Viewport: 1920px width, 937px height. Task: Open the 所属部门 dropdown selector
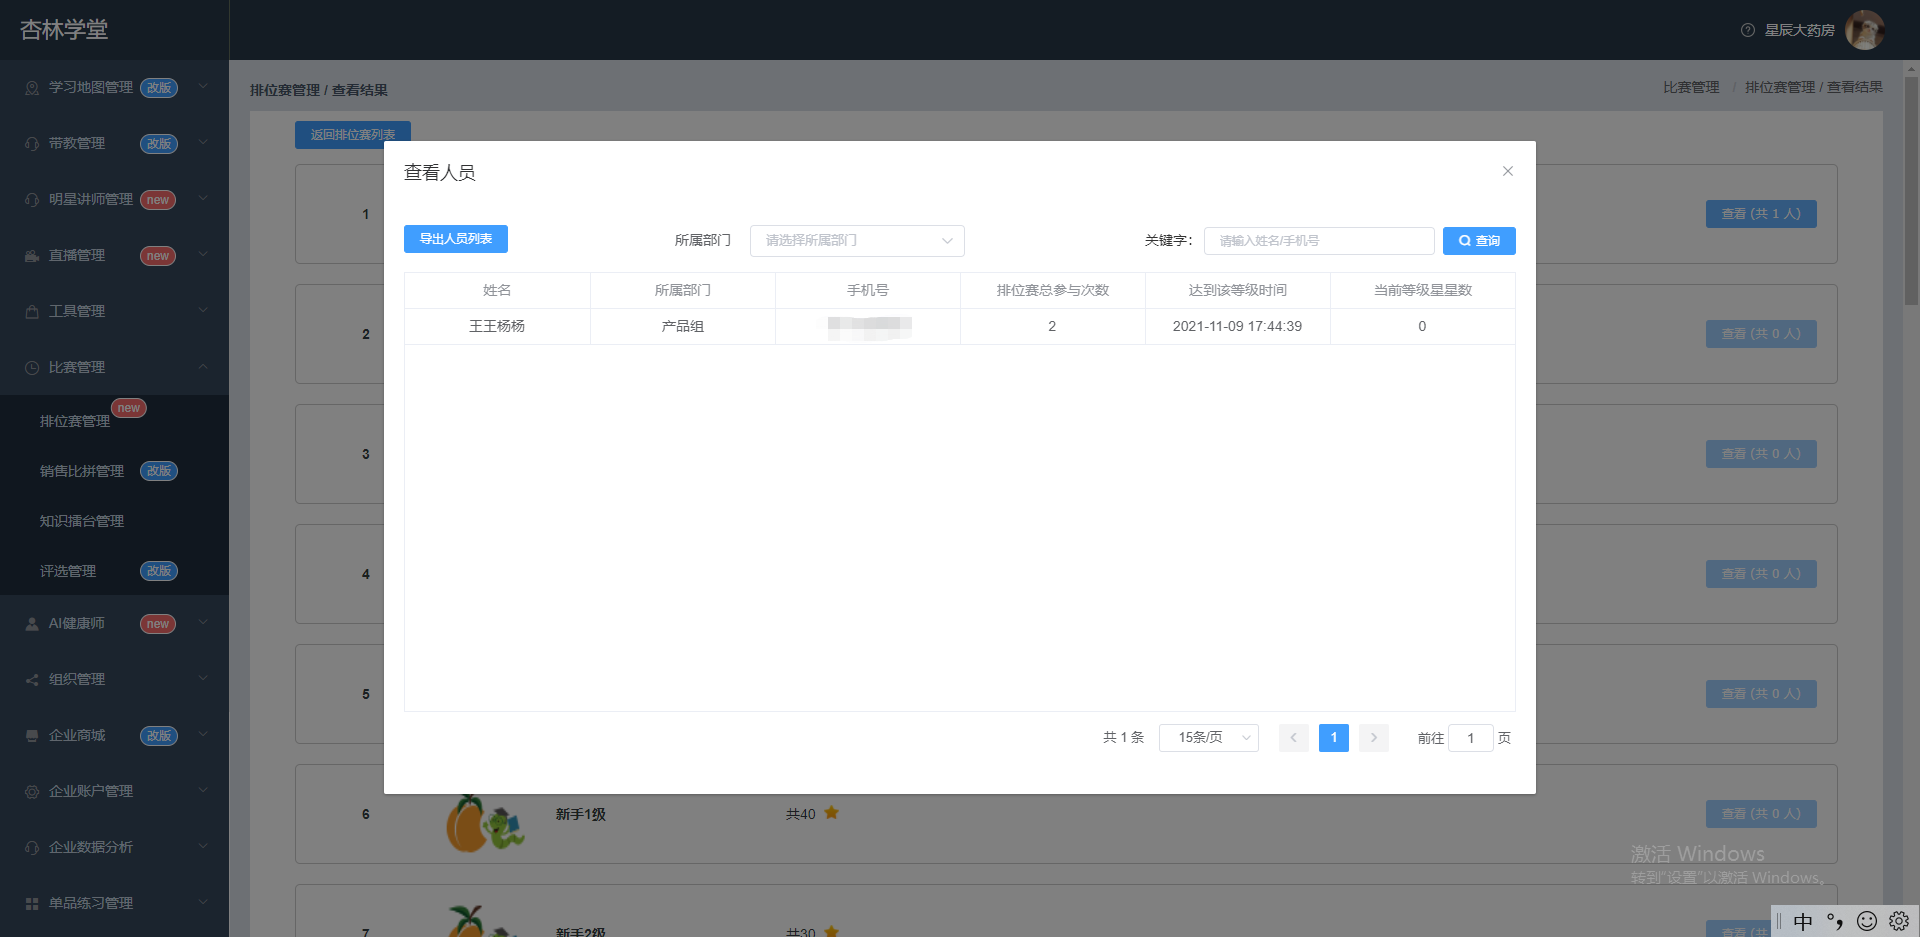click(x=857, y=241)
